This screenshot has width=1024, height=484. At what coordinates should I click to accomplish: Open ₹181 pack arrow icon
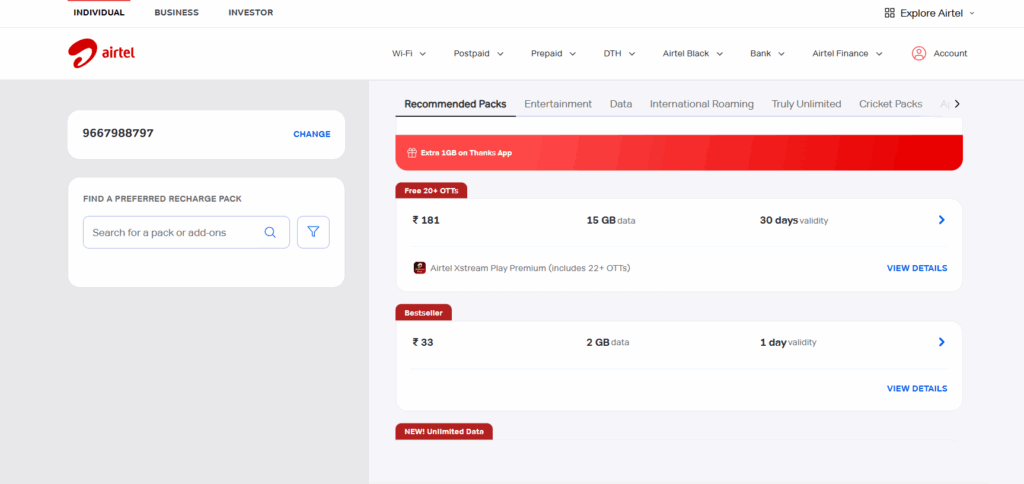coord(941,220)
